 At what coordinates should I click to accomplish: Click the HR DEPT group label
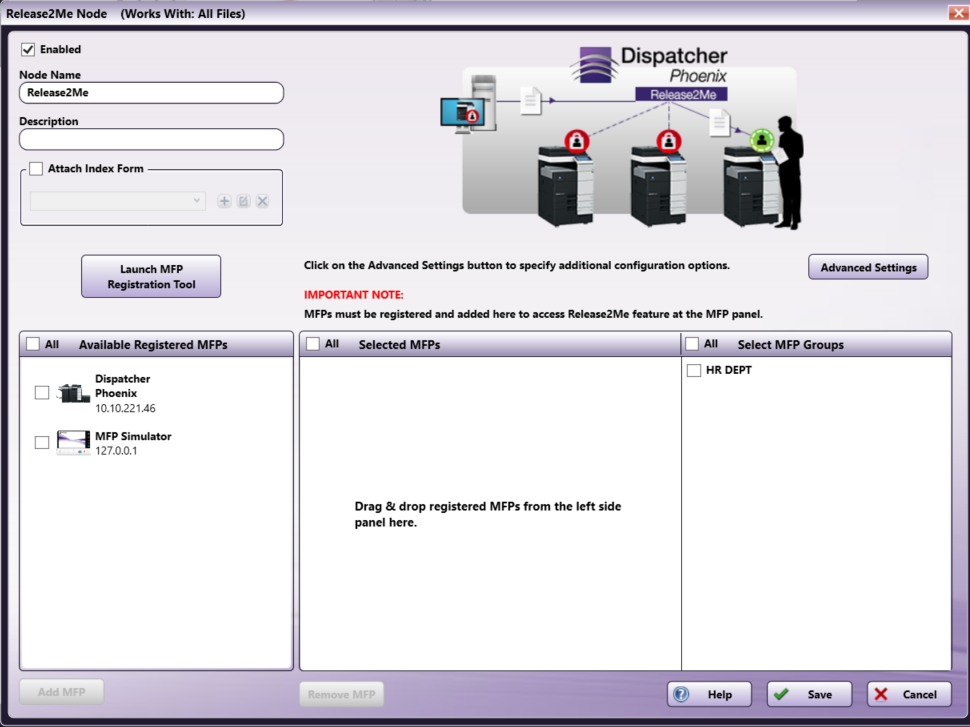[x=729, y=370]
